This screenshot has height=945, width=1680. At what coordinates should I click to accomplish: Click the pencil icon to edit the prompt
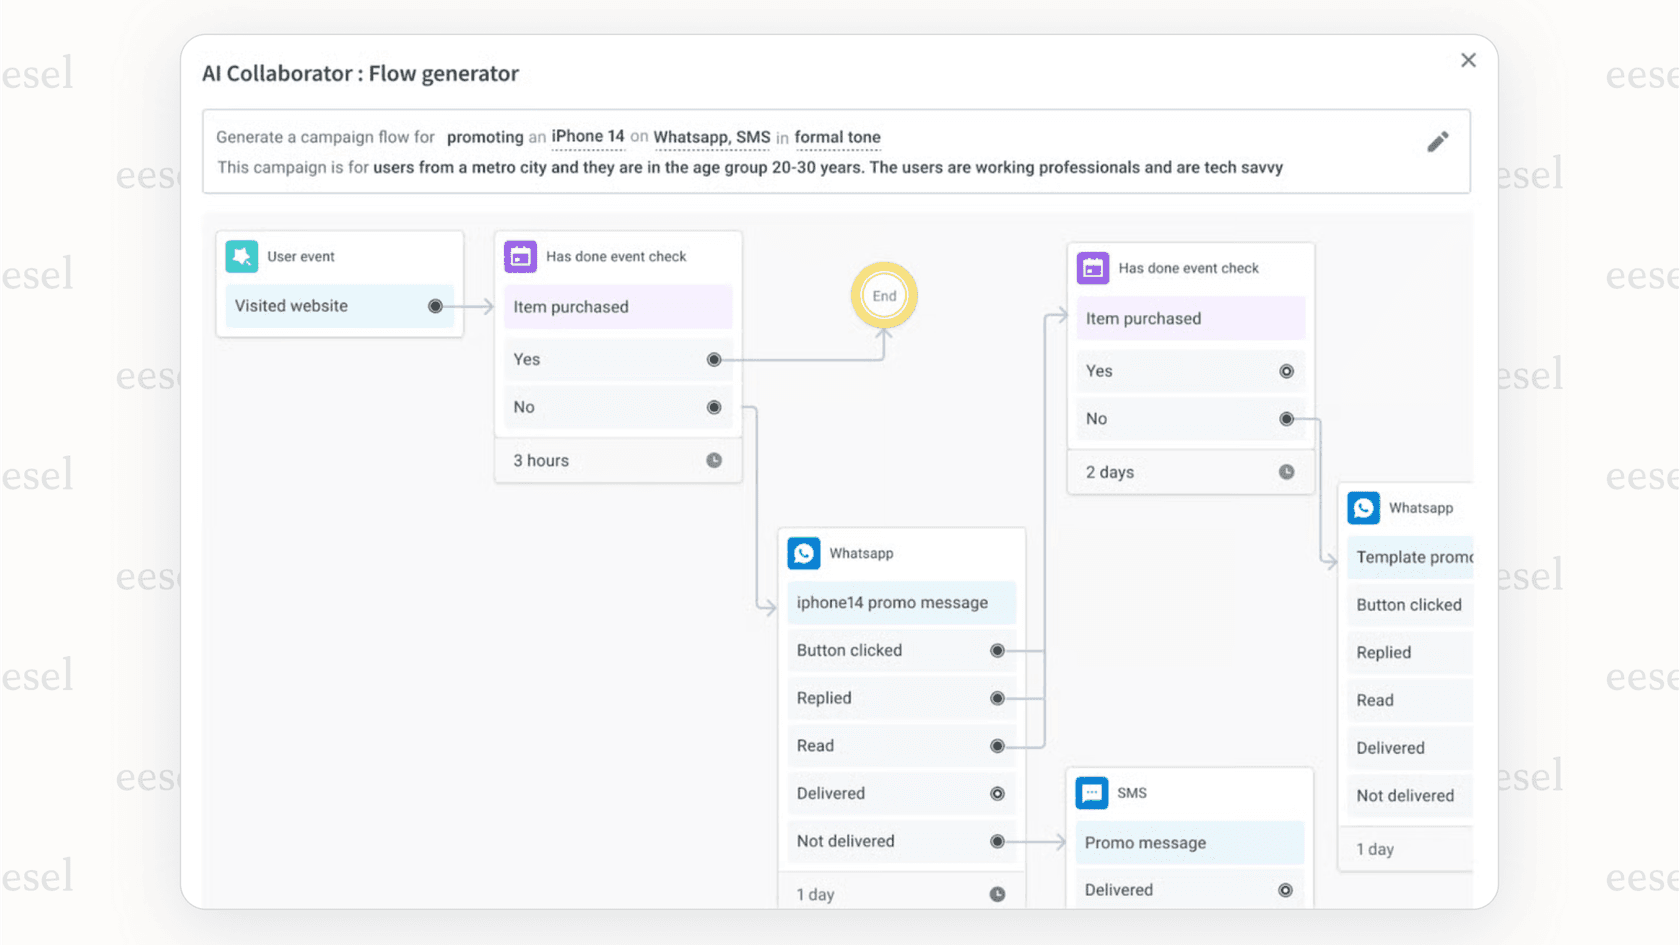pos(1438,142)
